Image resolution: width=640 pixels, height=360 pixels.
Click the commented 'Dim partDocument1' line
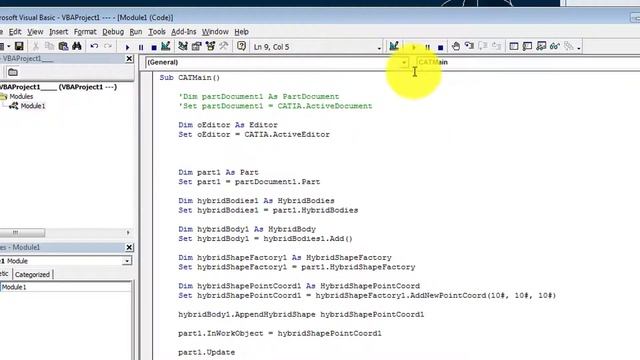(x=259, y=97)
